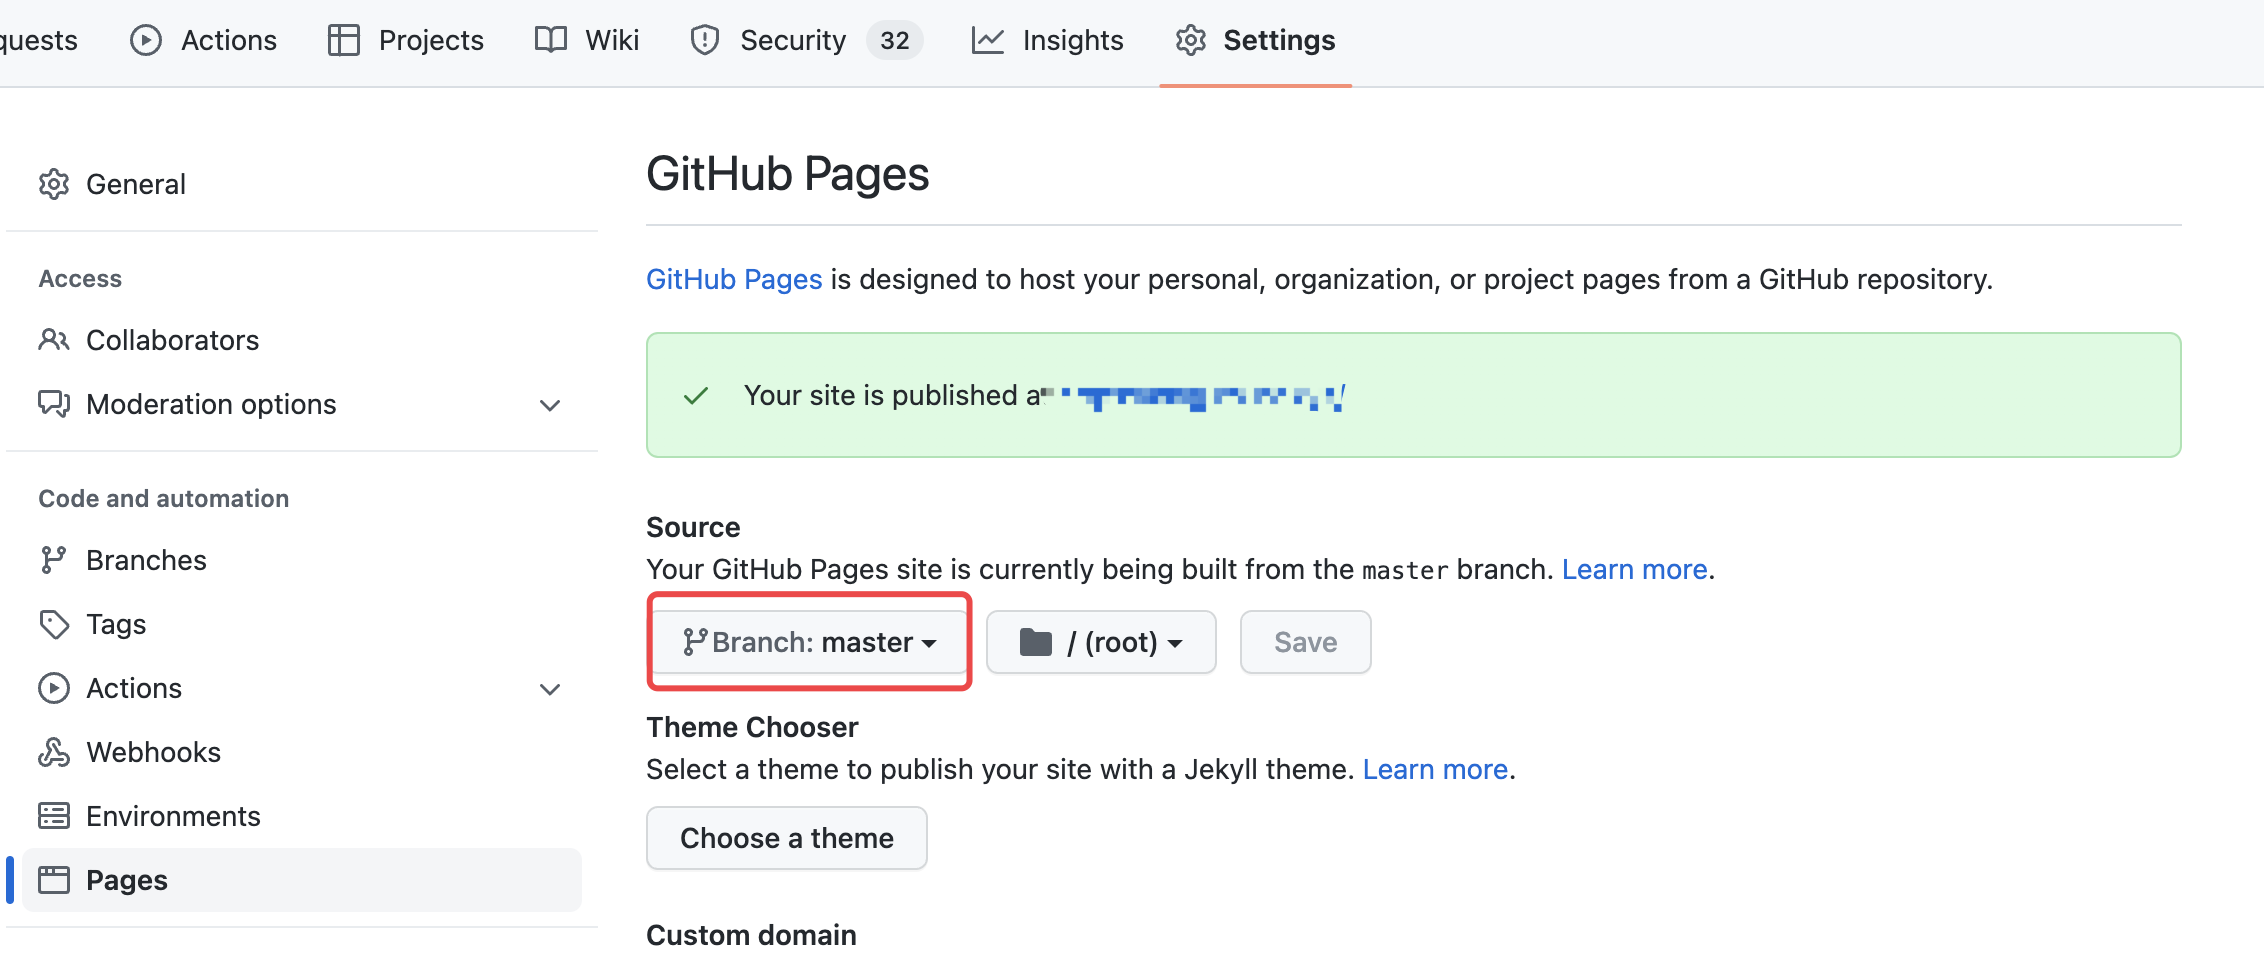
Task: Click the Moderation options comment icon
Action: point(54,404)
